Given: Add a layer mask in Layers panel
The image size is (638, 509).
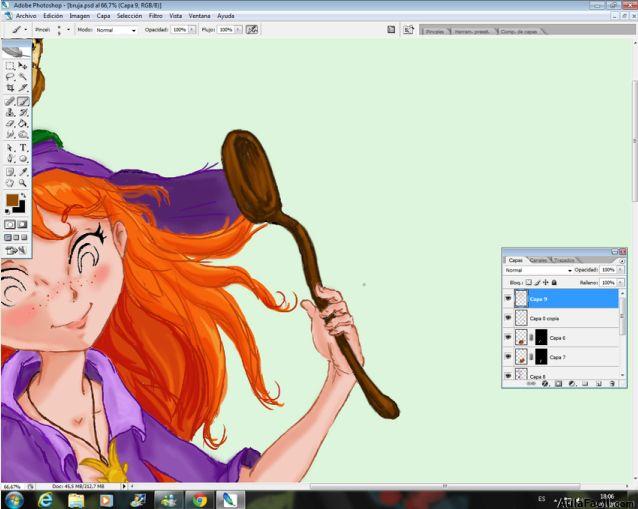Looking at the screenshot, I should pyautogui.click(x=558, y=384).
